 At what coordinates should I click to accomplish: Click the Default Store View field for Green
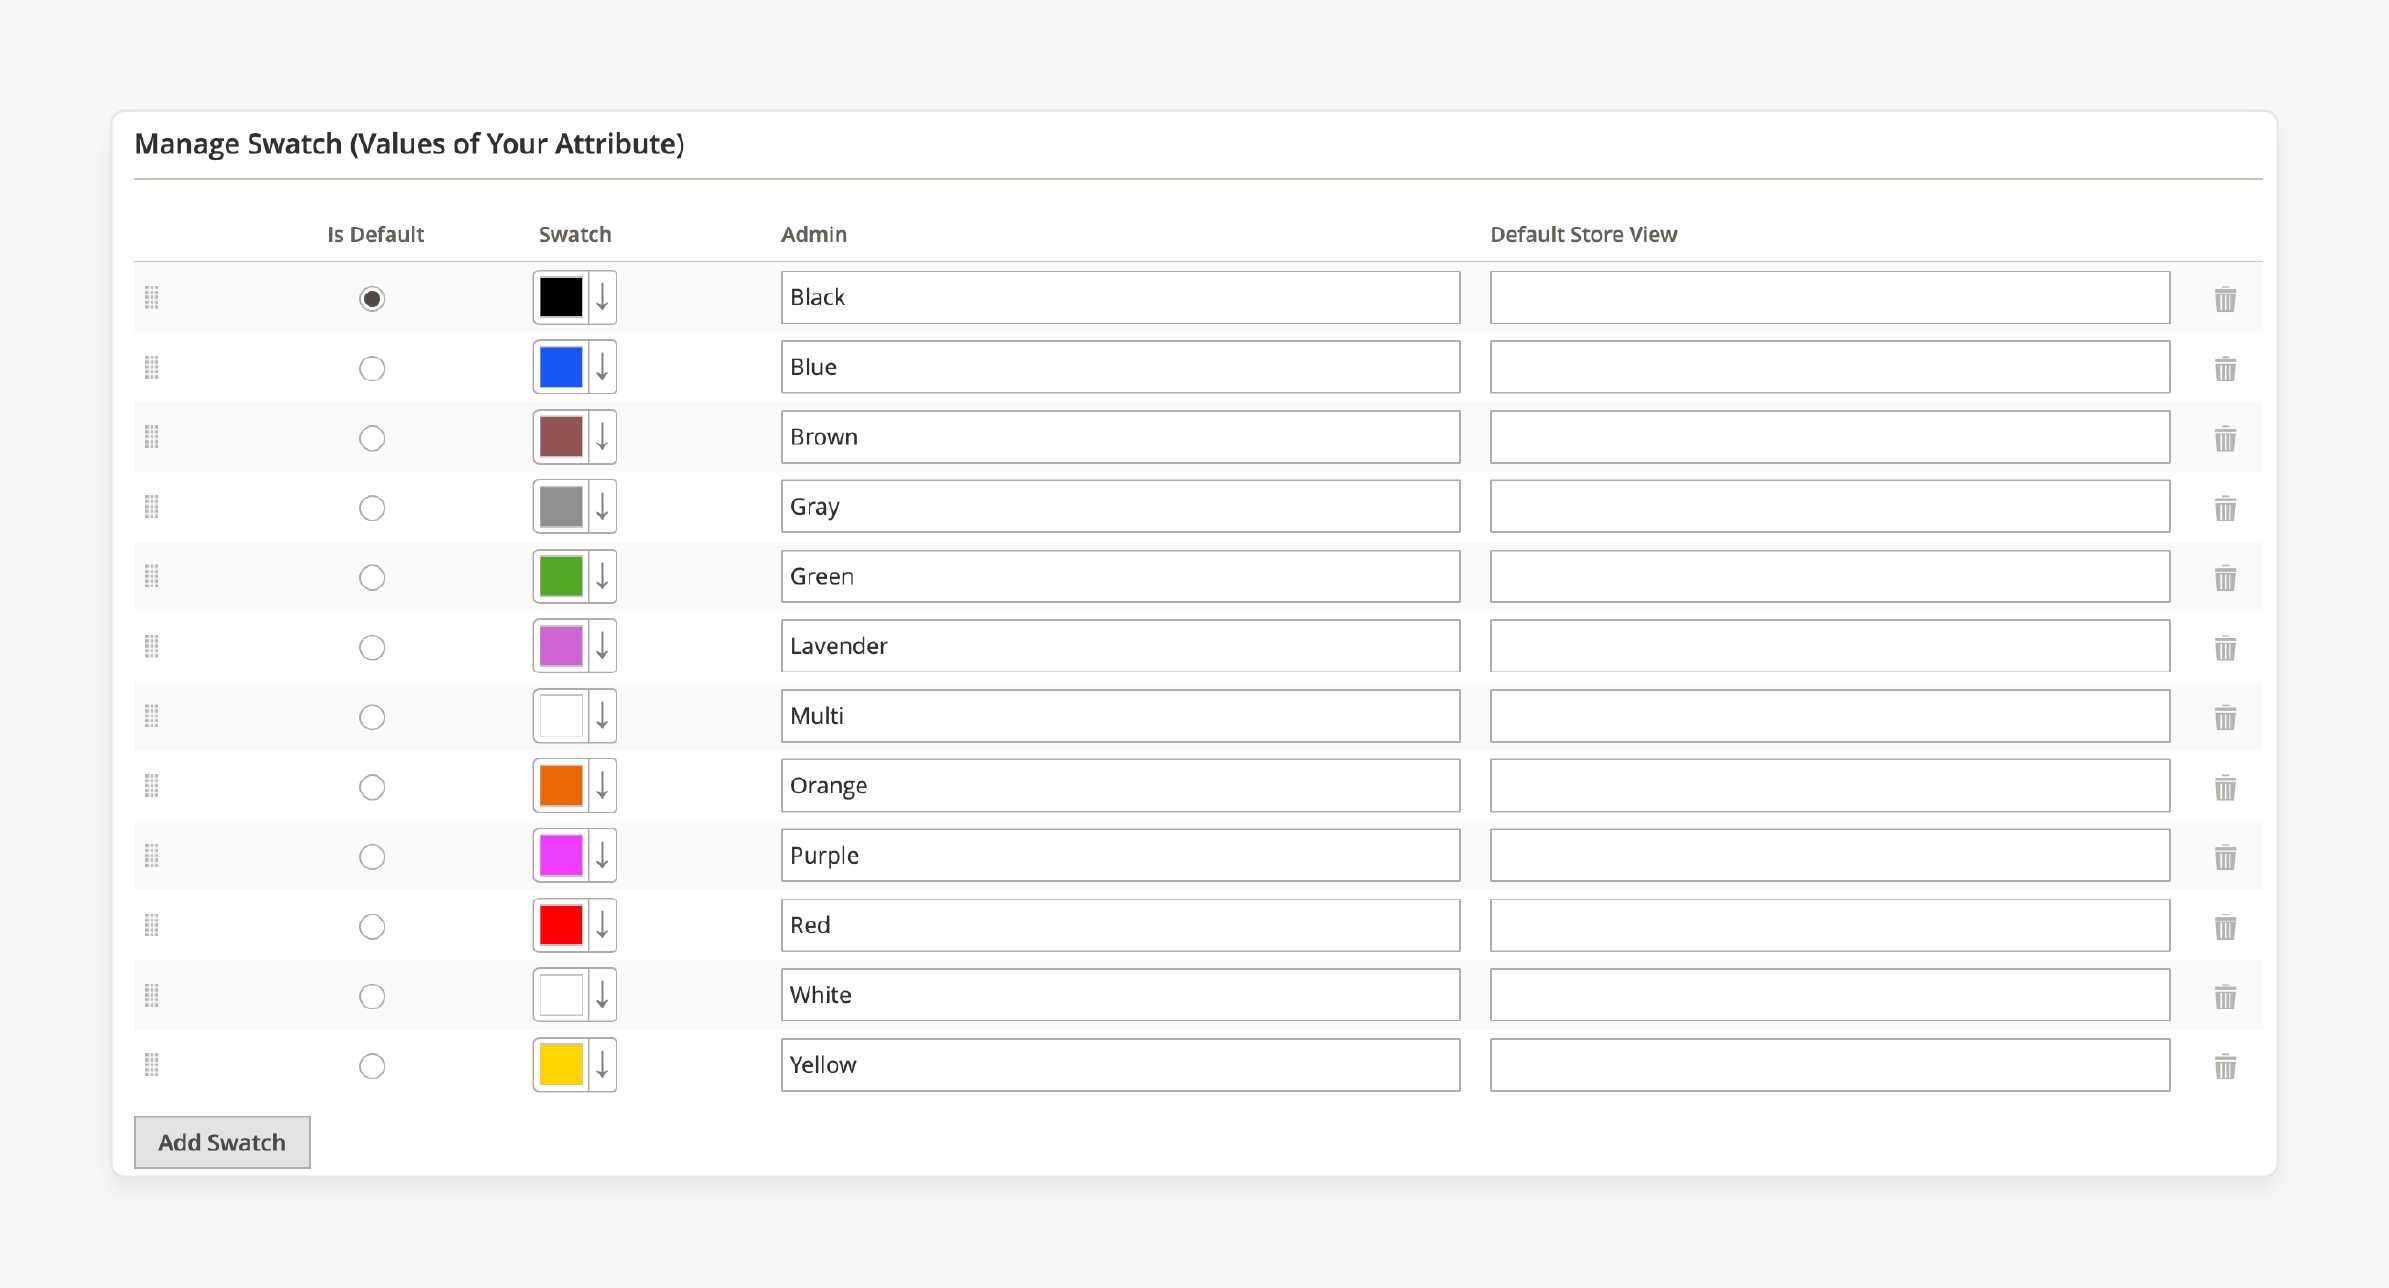(1830, 576)
